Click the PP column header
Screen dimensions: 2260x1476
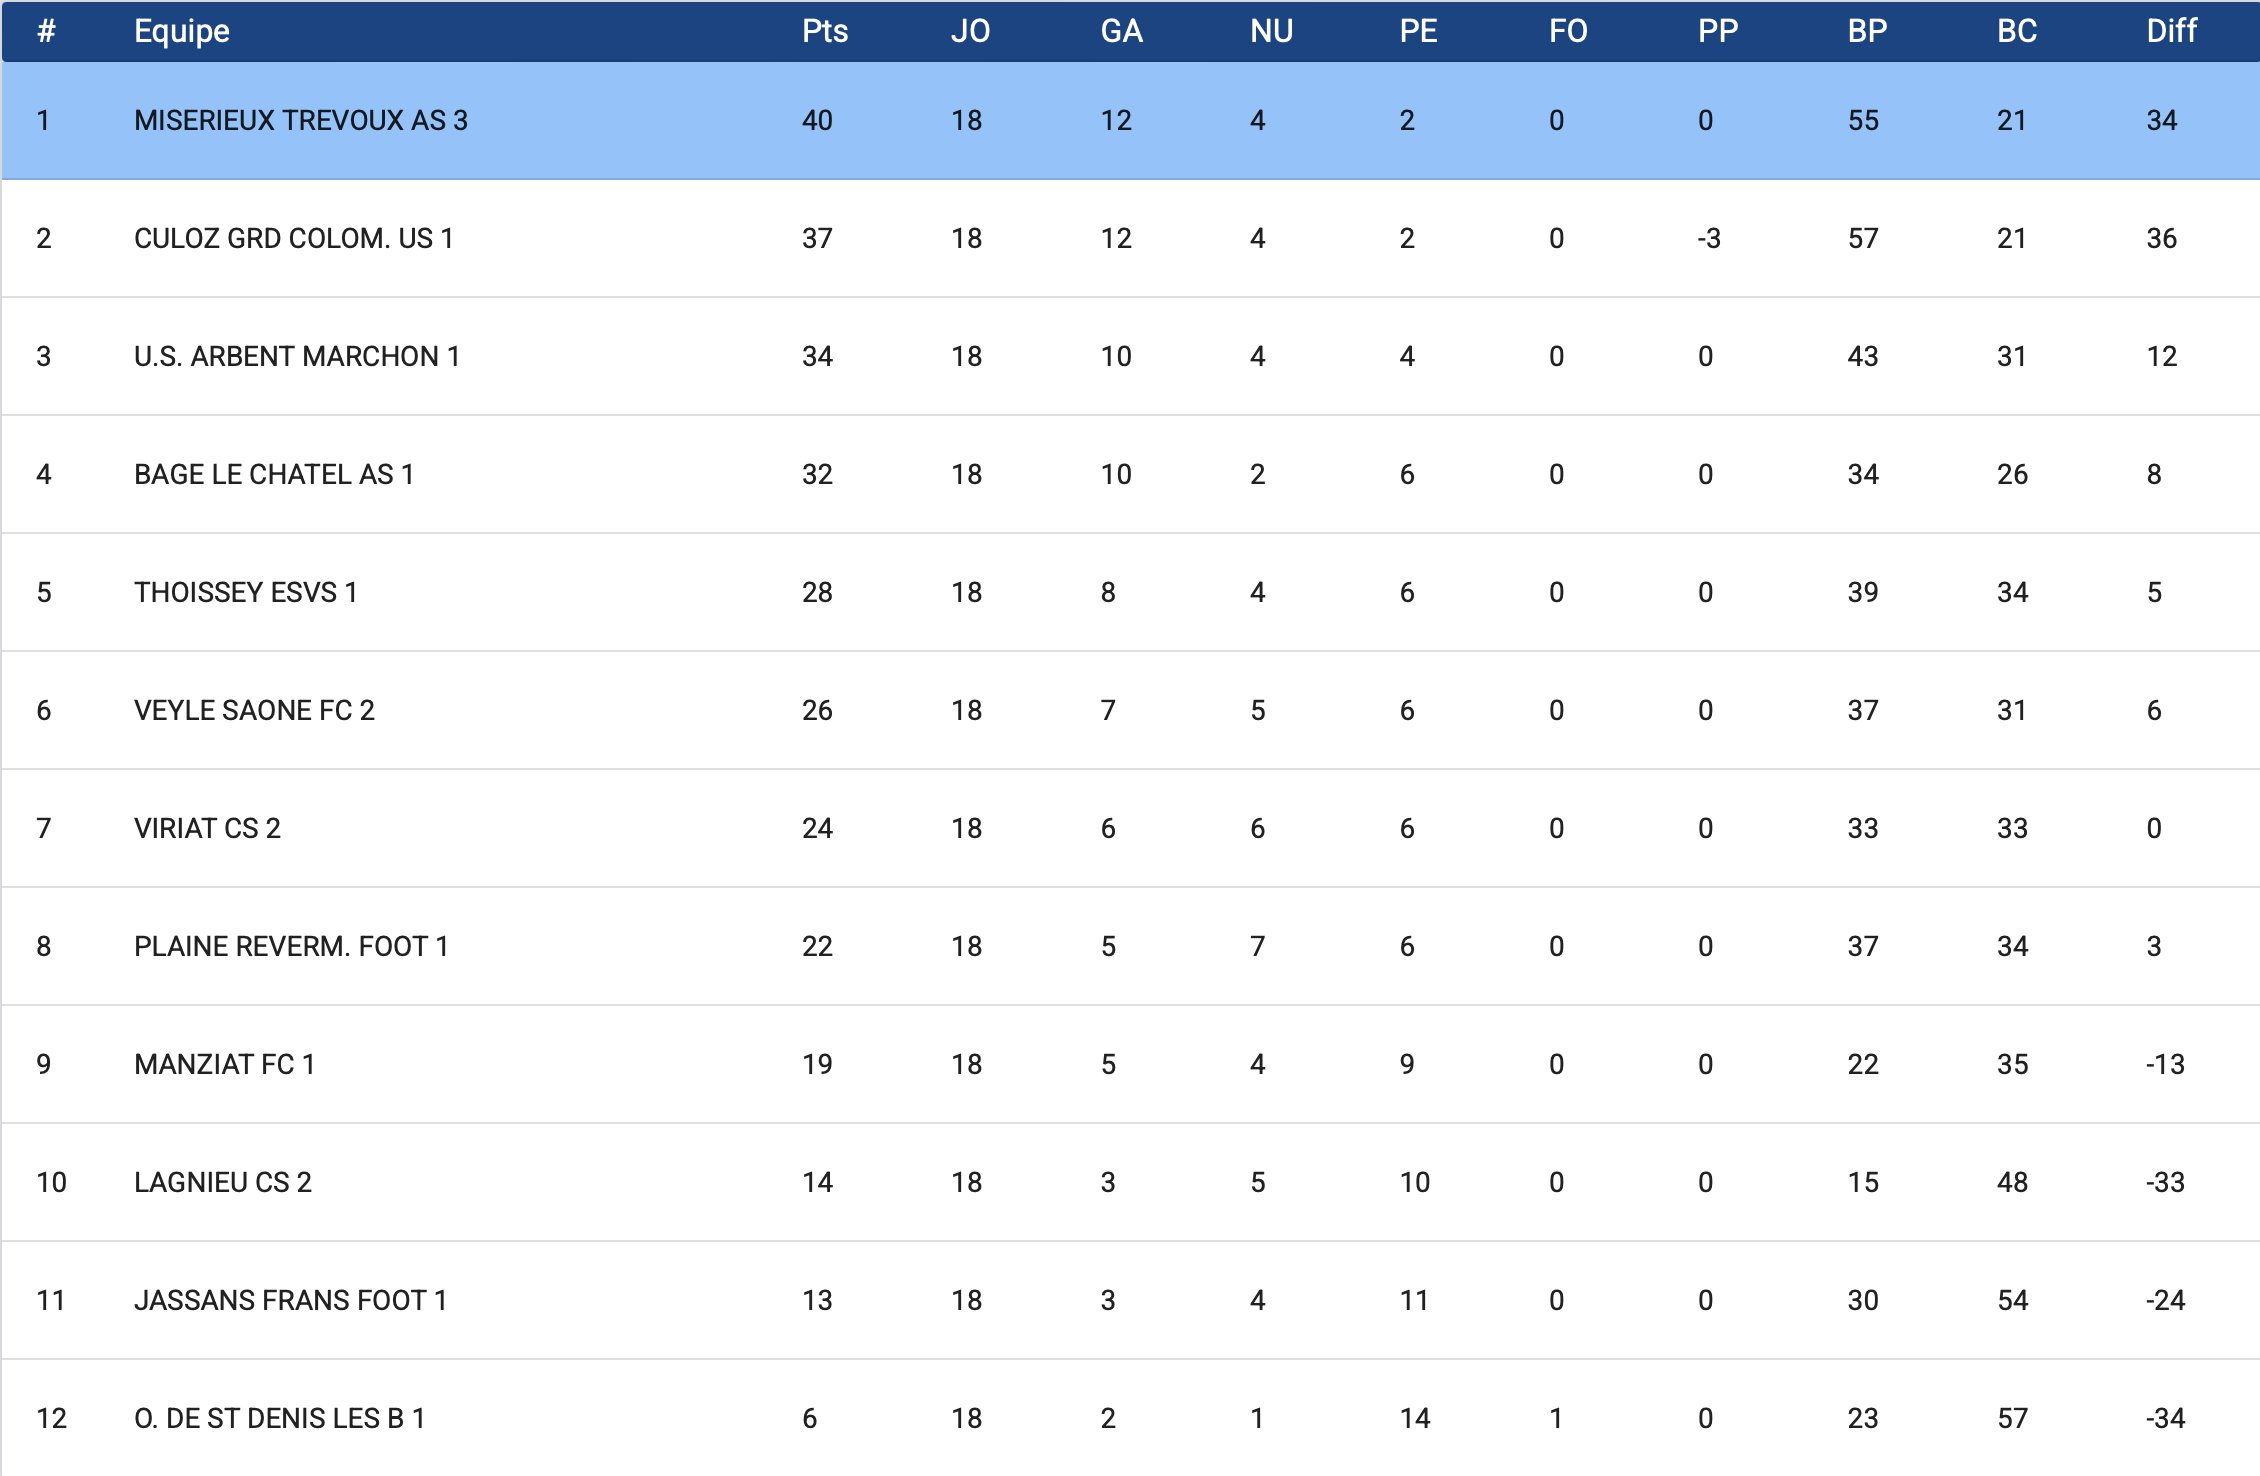coord(1718,31)
